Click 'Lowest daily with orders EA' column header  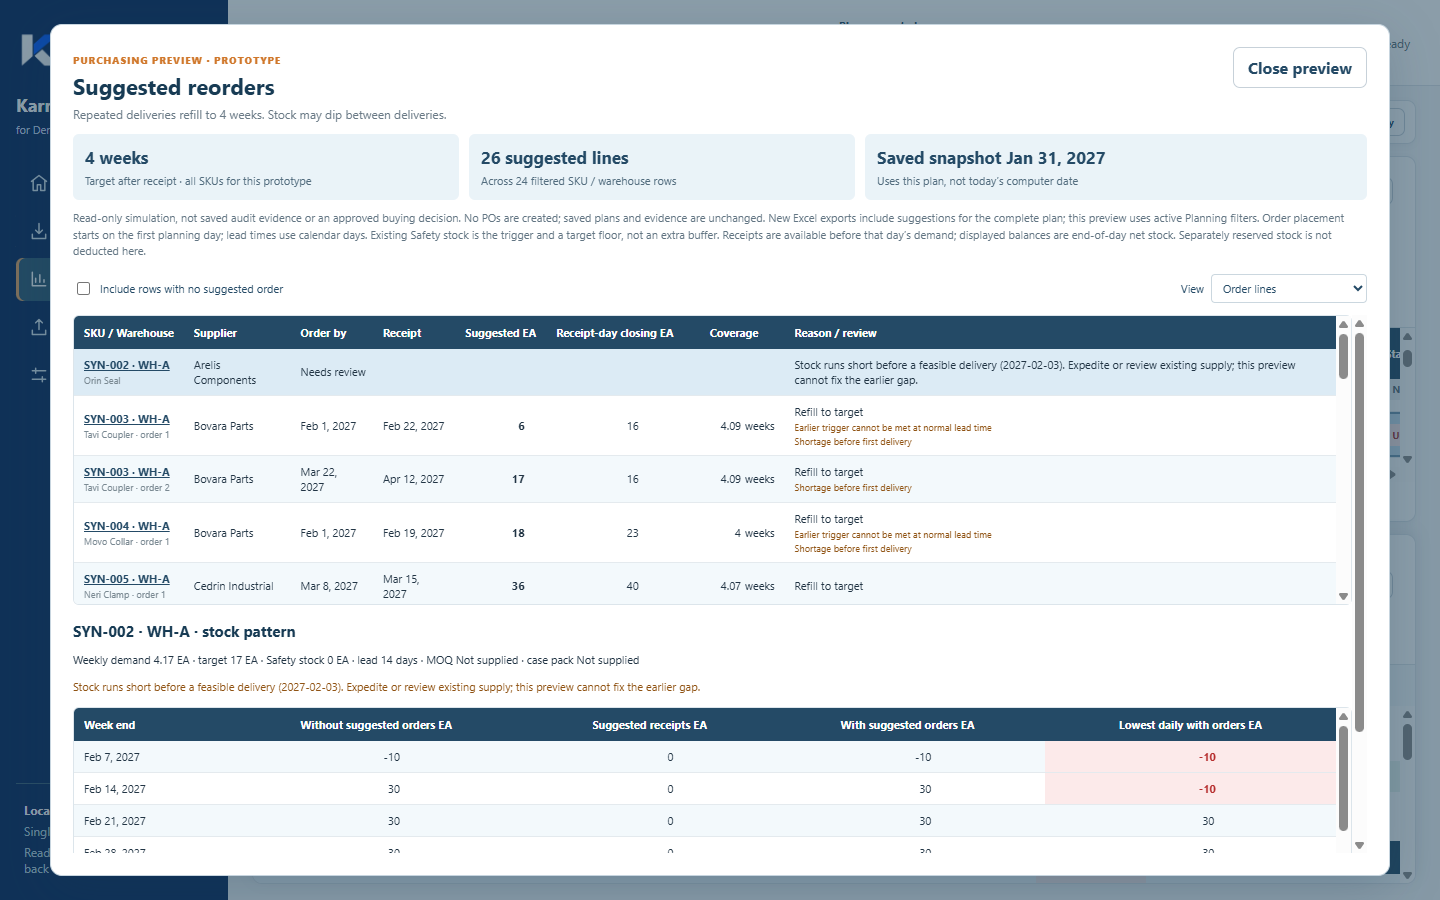click(x=1190, y=725)
